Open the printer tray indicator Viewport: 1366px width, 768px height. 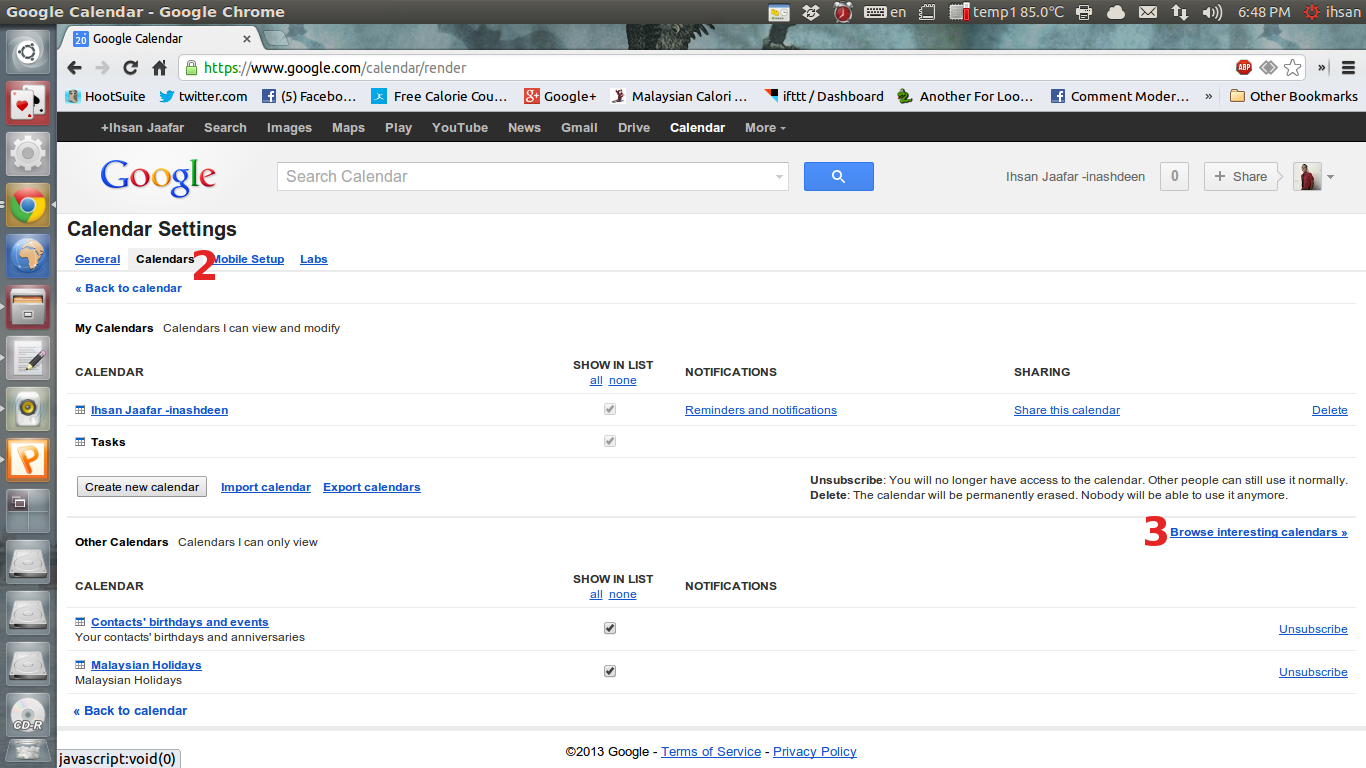[1084, 12]
